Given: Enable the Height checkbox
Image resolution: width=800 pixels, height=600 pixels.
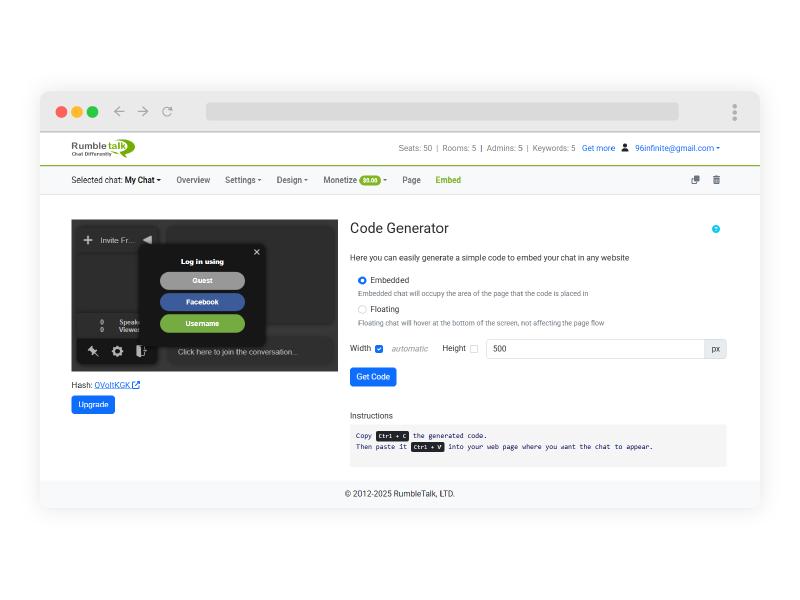Looking at the screenshot, I should point(473,348).
